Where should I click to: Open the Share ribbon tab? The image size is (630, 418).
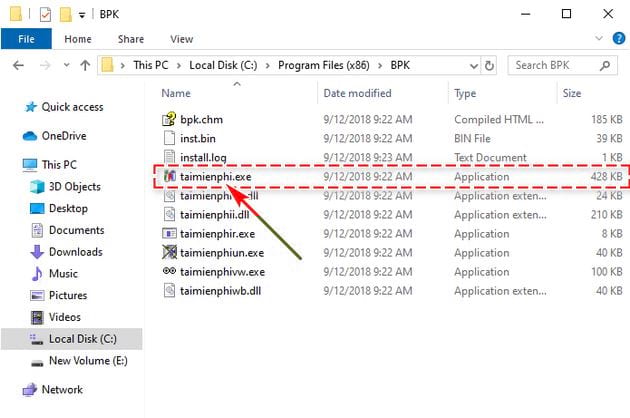131,39
